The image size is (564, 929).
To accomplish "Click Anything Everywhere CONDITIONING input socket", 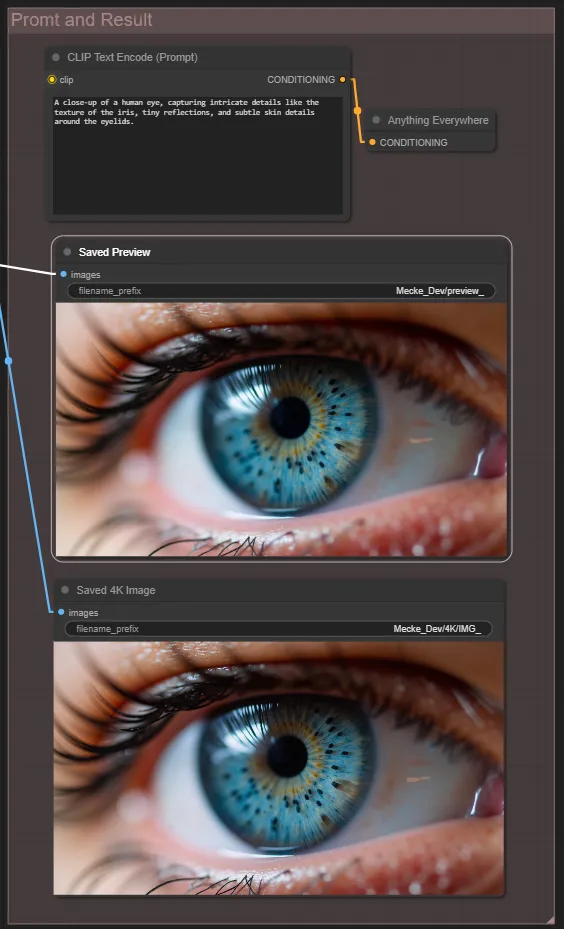I will pos(372,142).
